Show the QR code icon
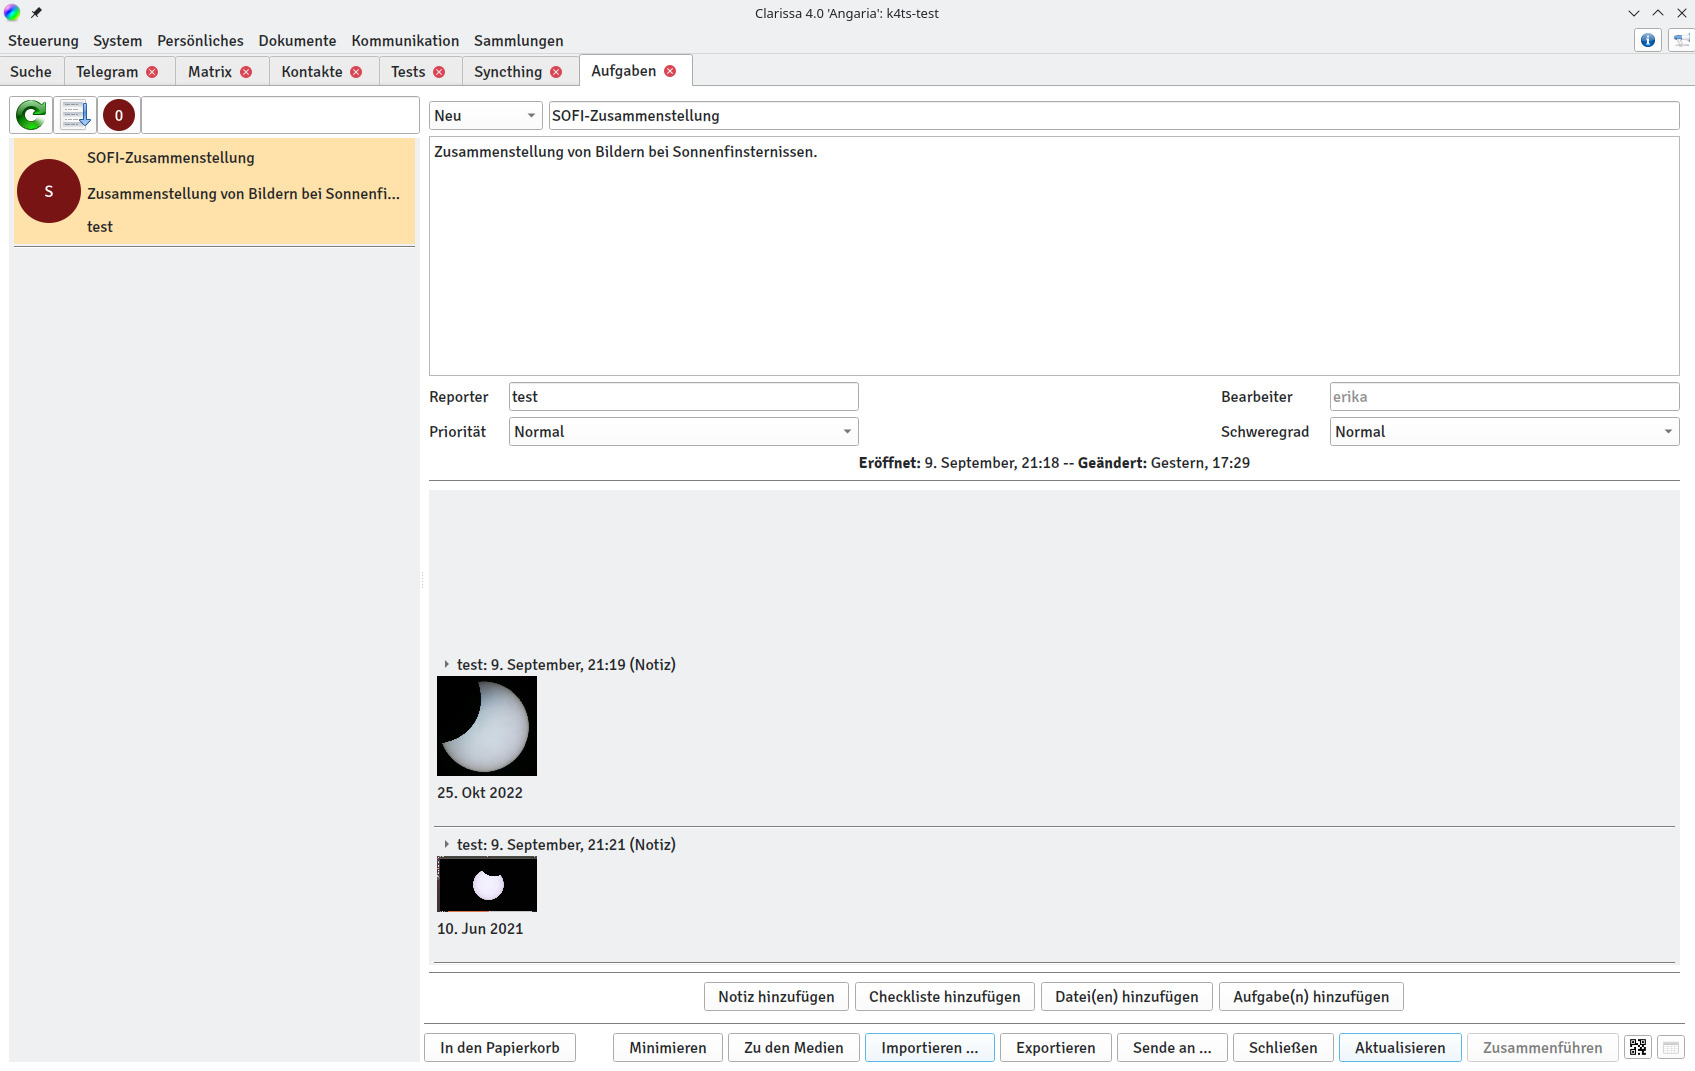The height and width of the screenshot is (1071, 1695). click(1638, 1047)
